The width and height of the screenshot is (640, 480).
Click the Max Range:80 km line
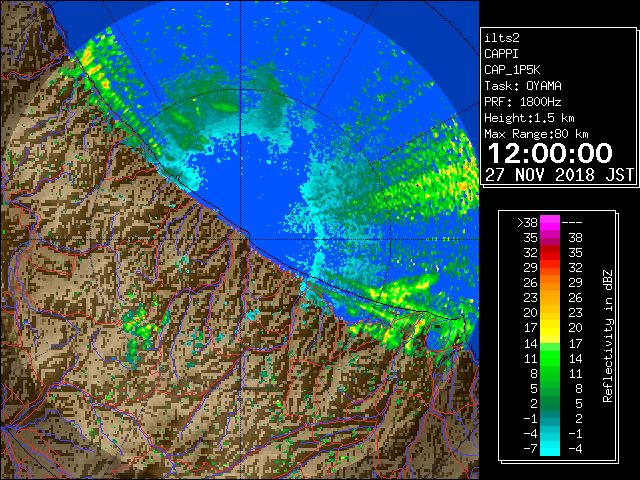tap(536, 134)
